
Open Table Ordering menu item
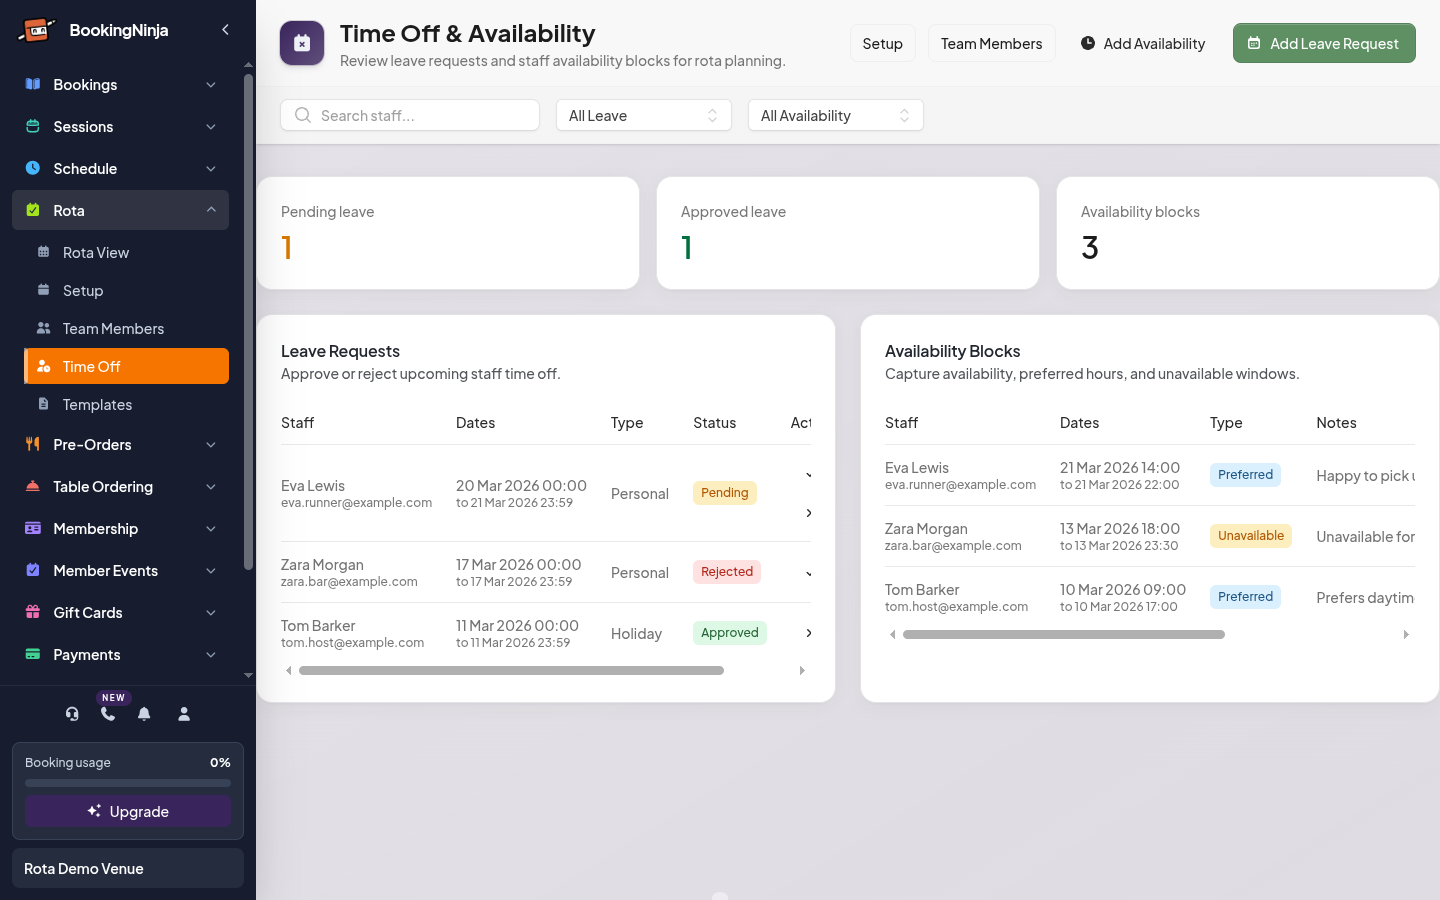coord(120,486)
